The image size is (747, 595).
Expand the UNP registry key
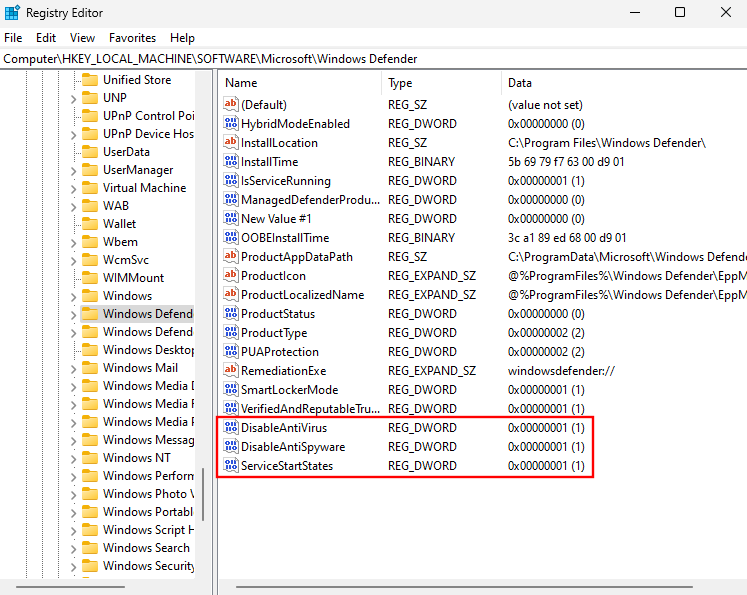[73, 98]
